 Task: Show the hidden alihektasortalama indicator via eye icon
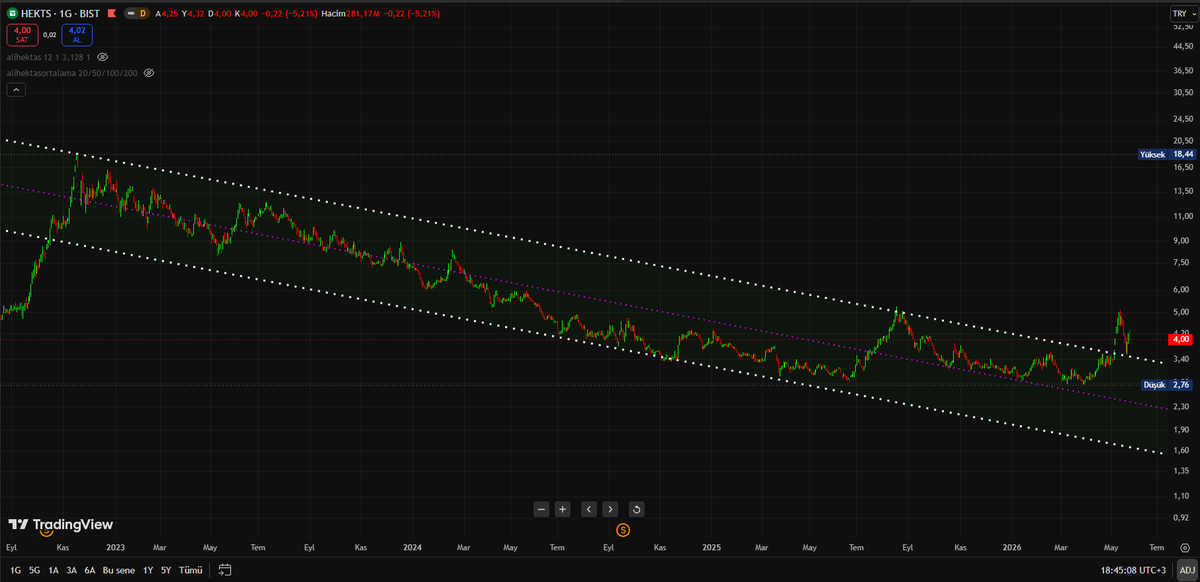[x=149, y=73]
